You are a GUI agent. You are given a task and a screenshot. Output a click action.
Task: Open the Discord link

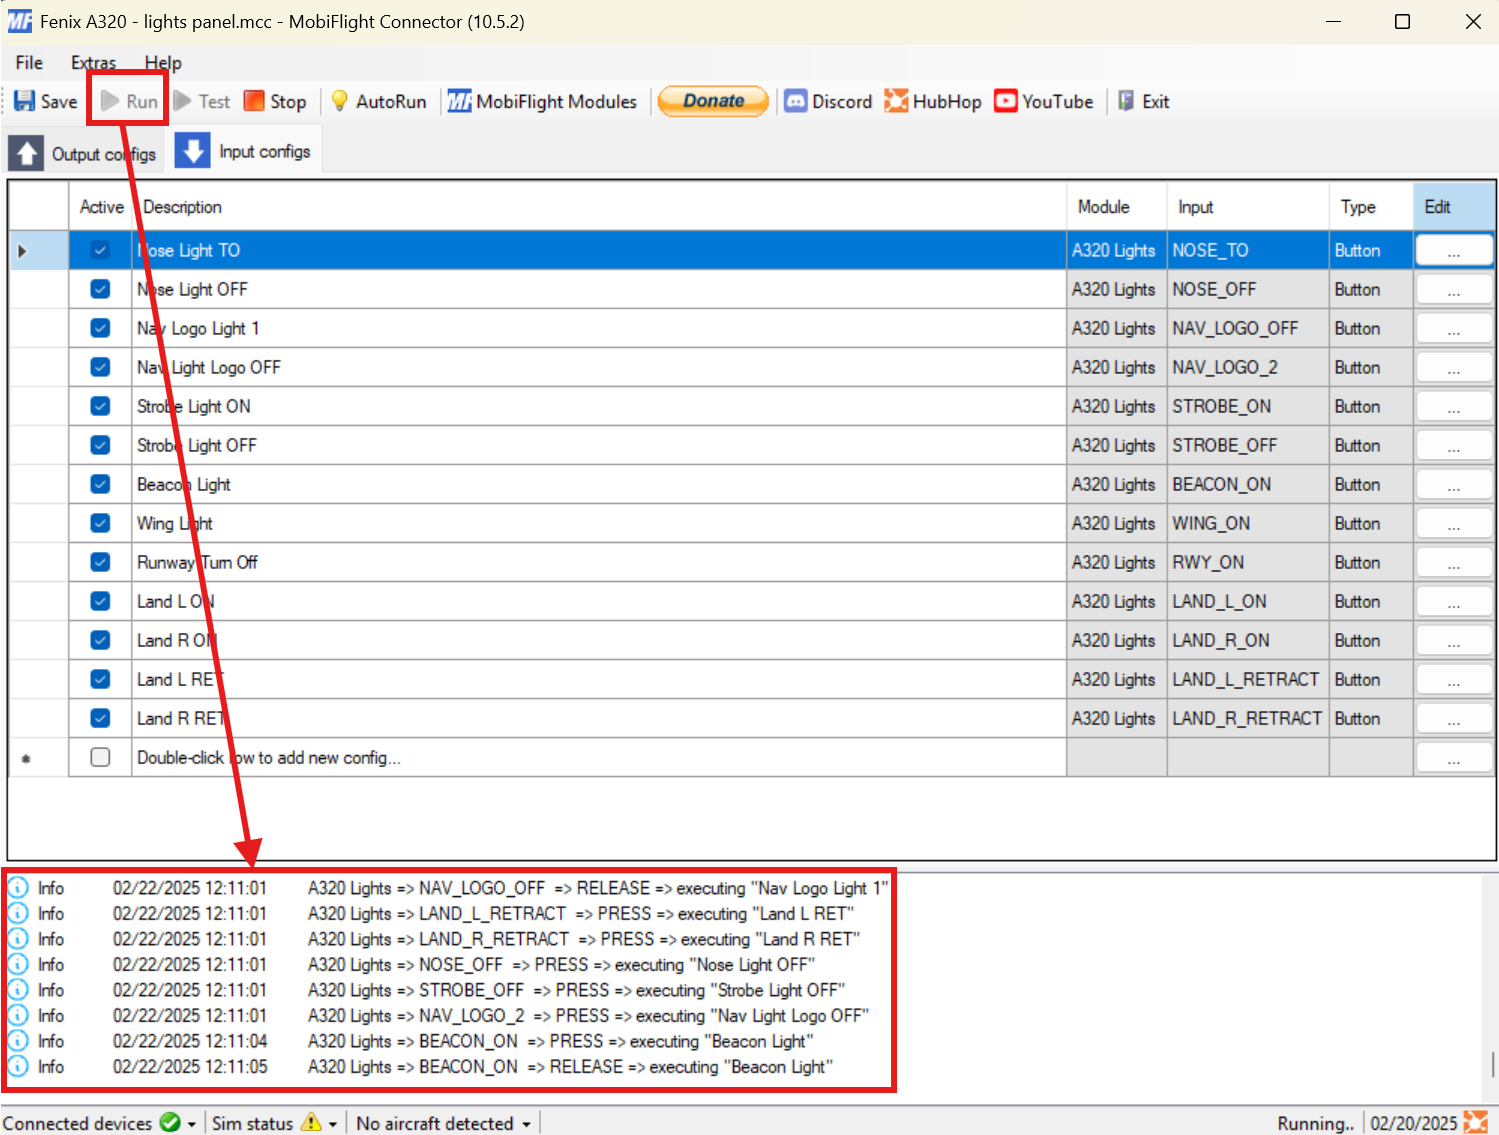(828, 101)
